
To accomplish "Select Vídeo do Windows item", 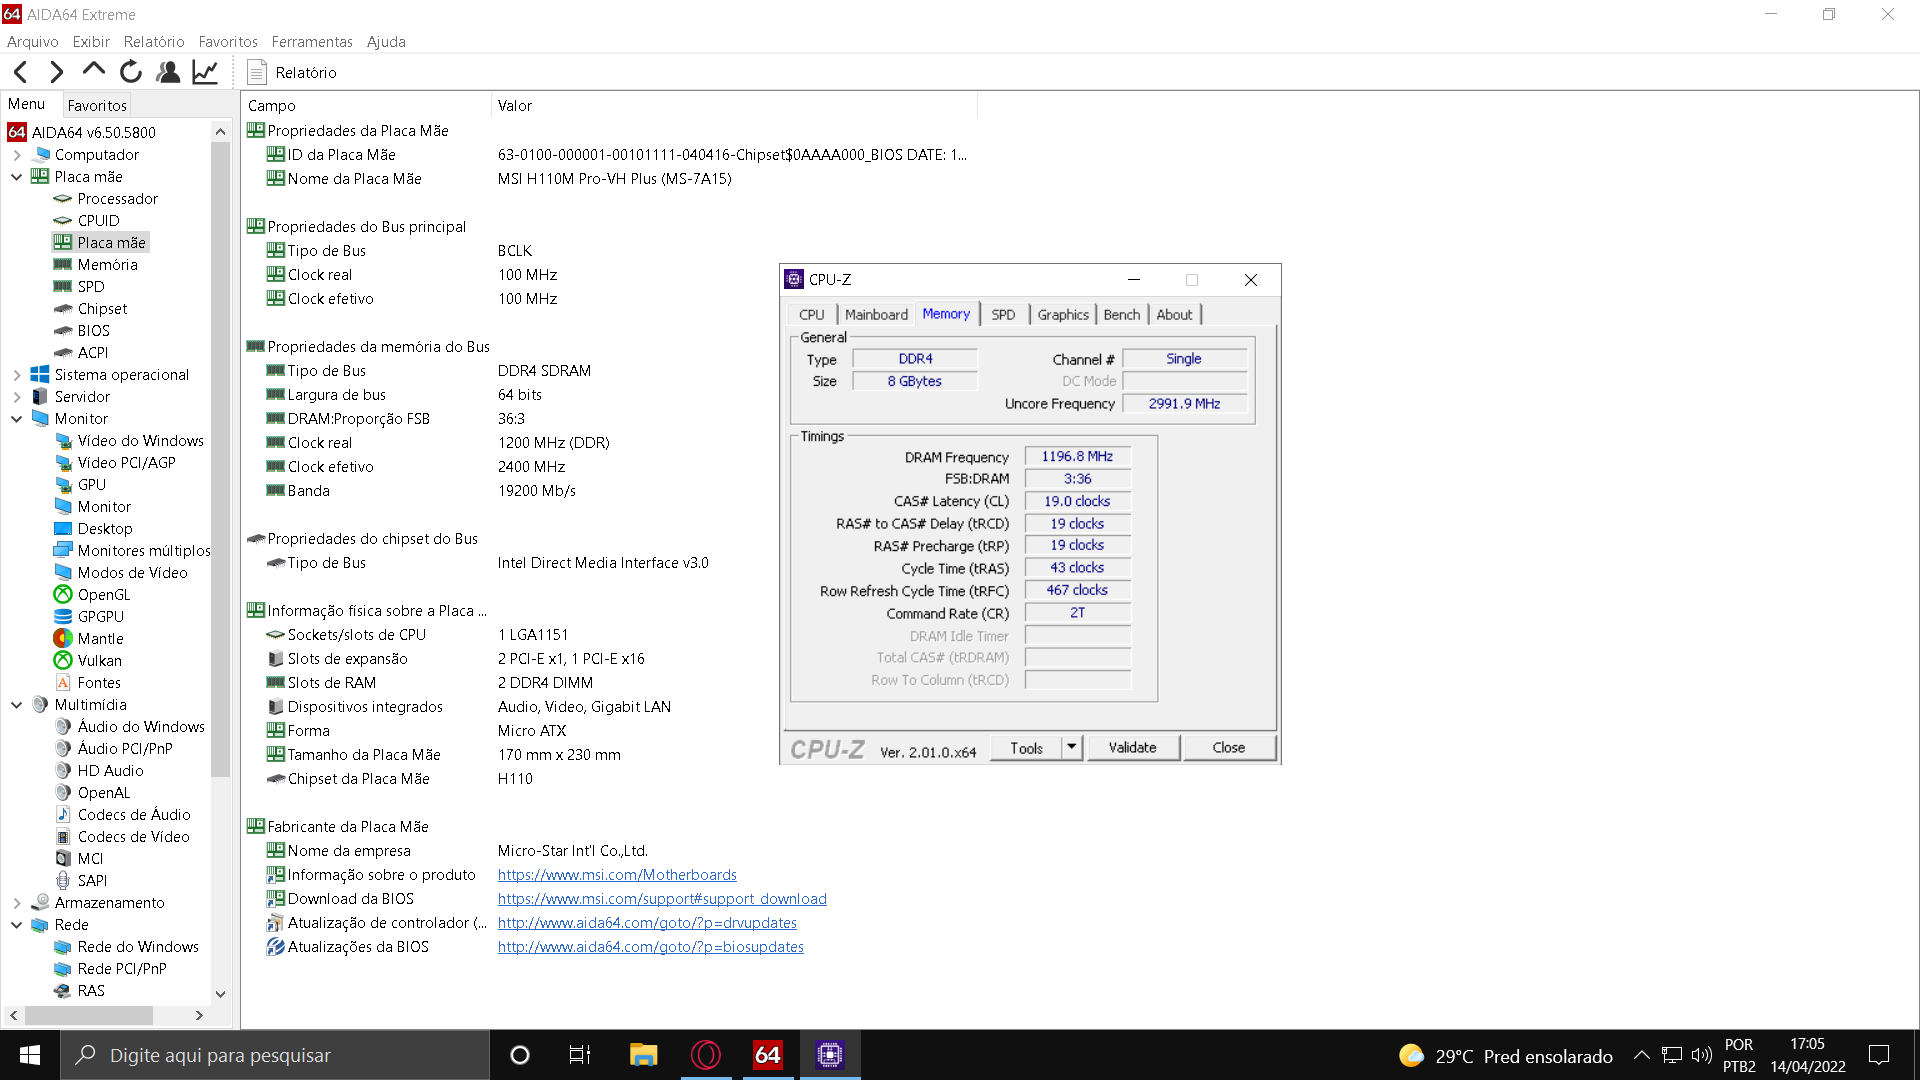I will click(140, 440).
